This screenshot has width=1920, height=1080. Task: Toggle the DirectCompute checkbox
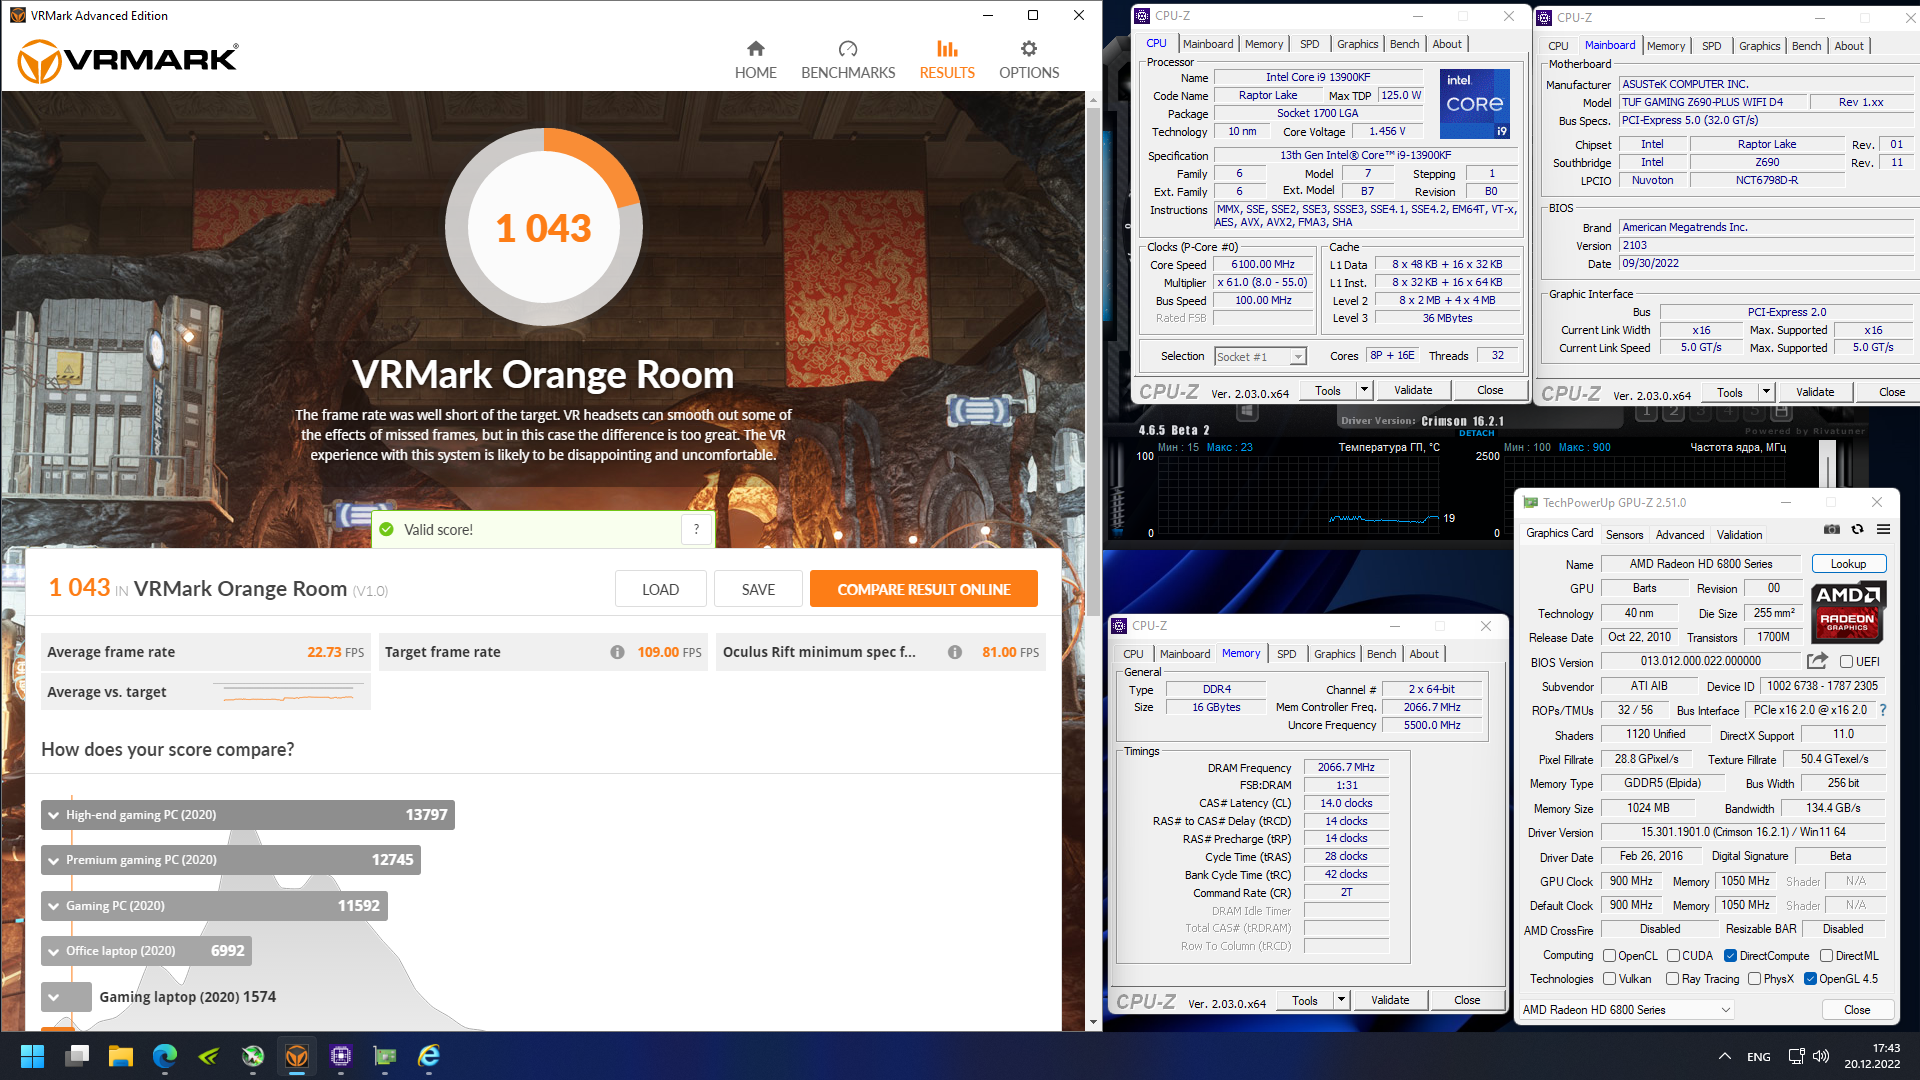[1730, 956]
